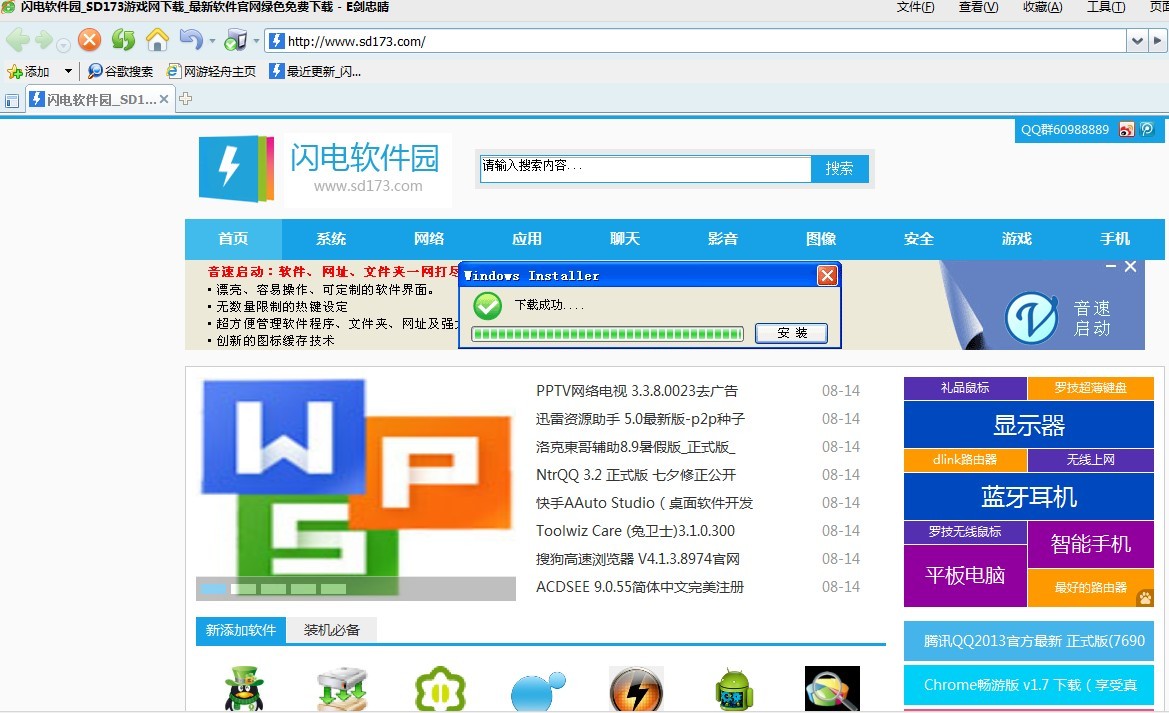Image resolution: width=1169 pixels, height=713 pixels.
Task: Go to the 游戏 navigation category
Action: coord(1017,239)
